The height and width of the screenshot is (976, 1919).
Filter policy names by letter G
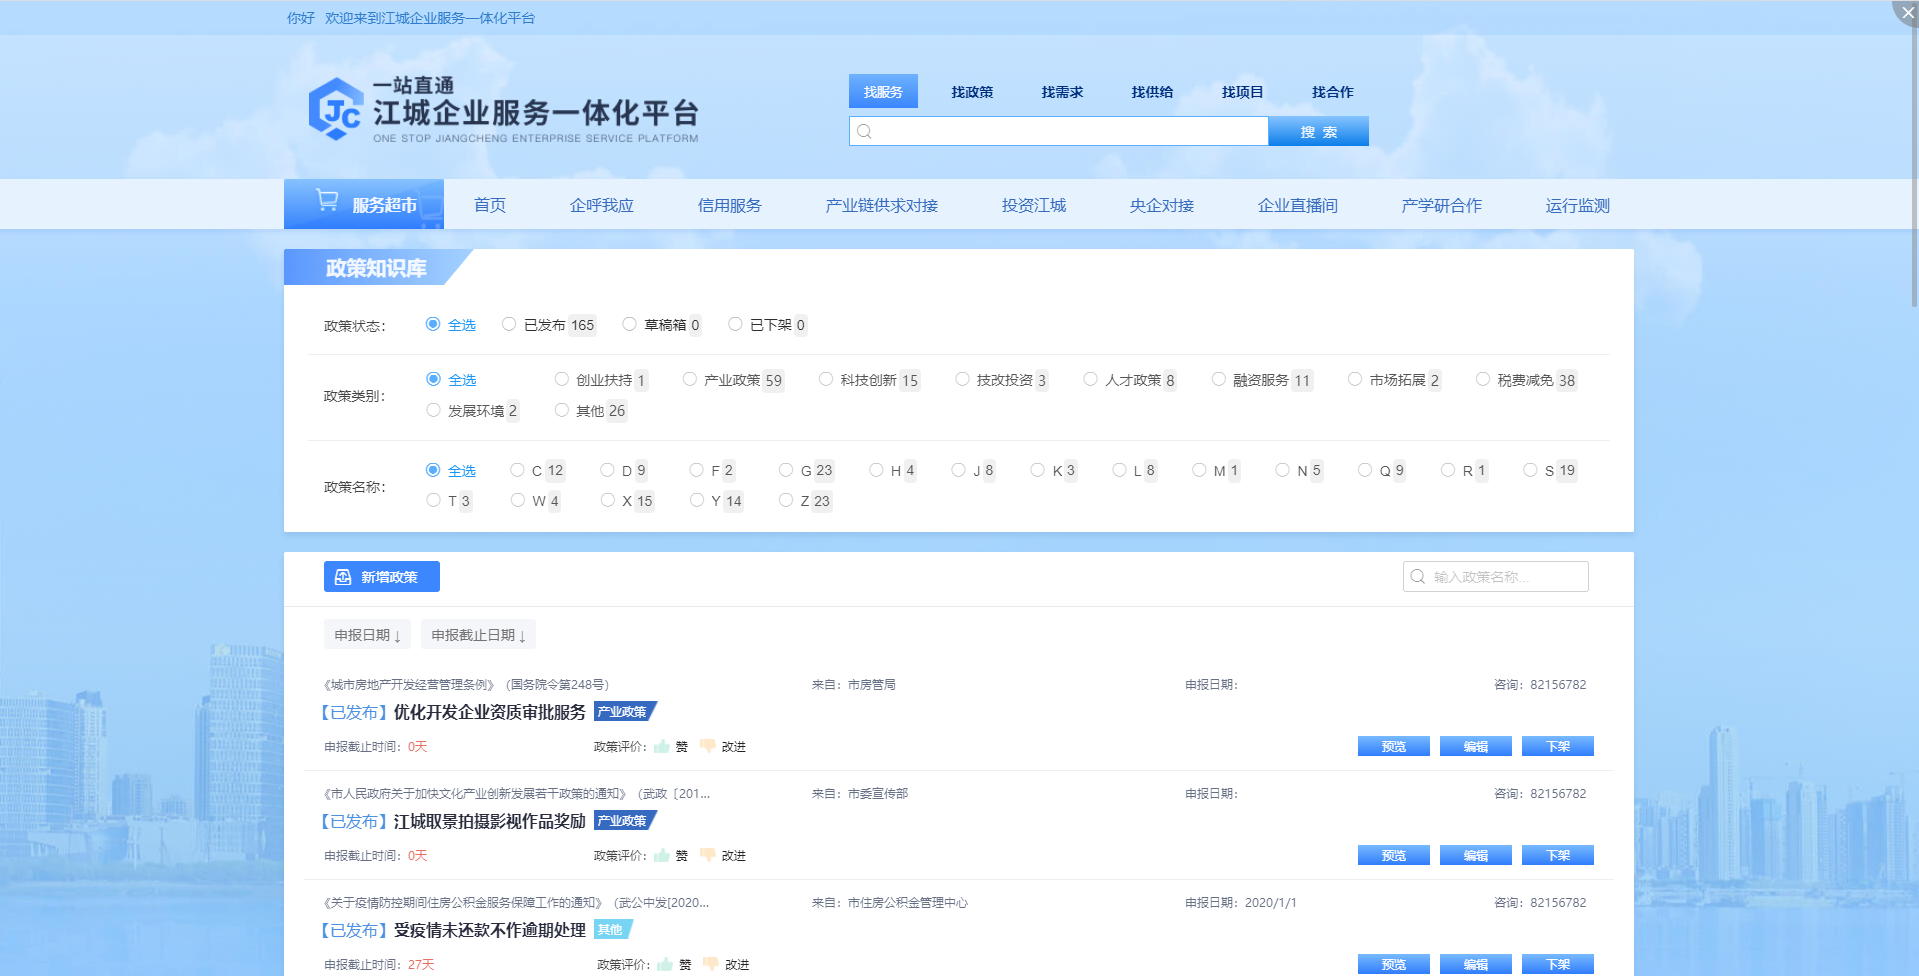pyautogui.click(x=786, y=470)
